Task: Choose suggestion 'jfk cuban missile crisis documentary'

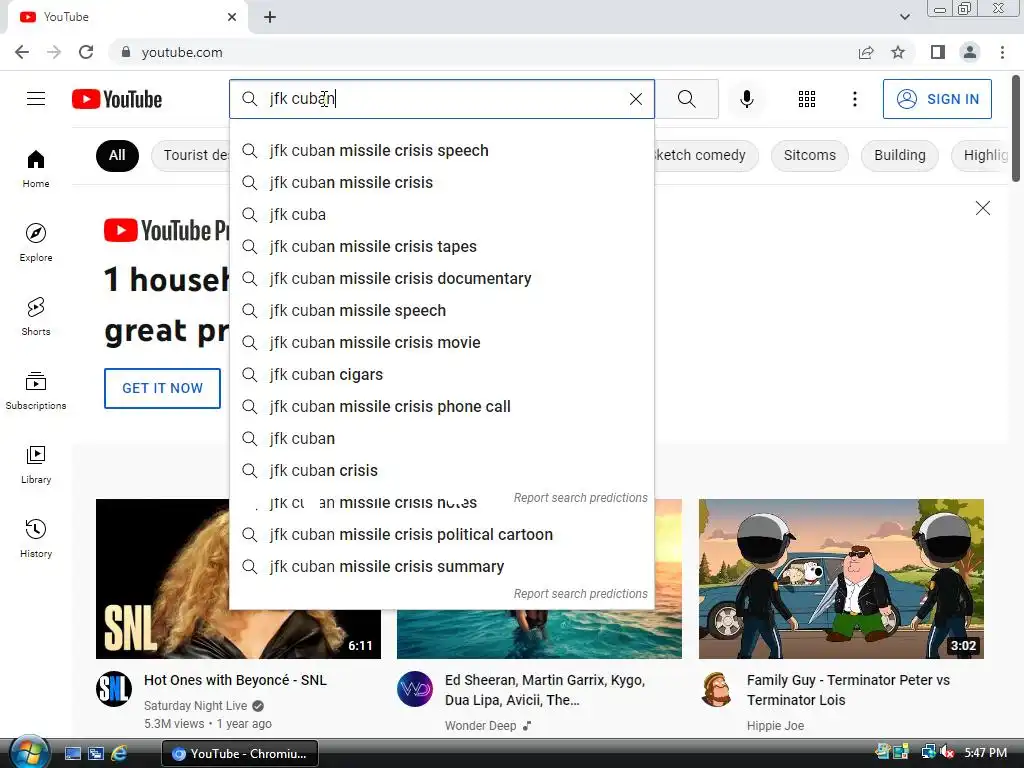Action: [x=441, y=279]
